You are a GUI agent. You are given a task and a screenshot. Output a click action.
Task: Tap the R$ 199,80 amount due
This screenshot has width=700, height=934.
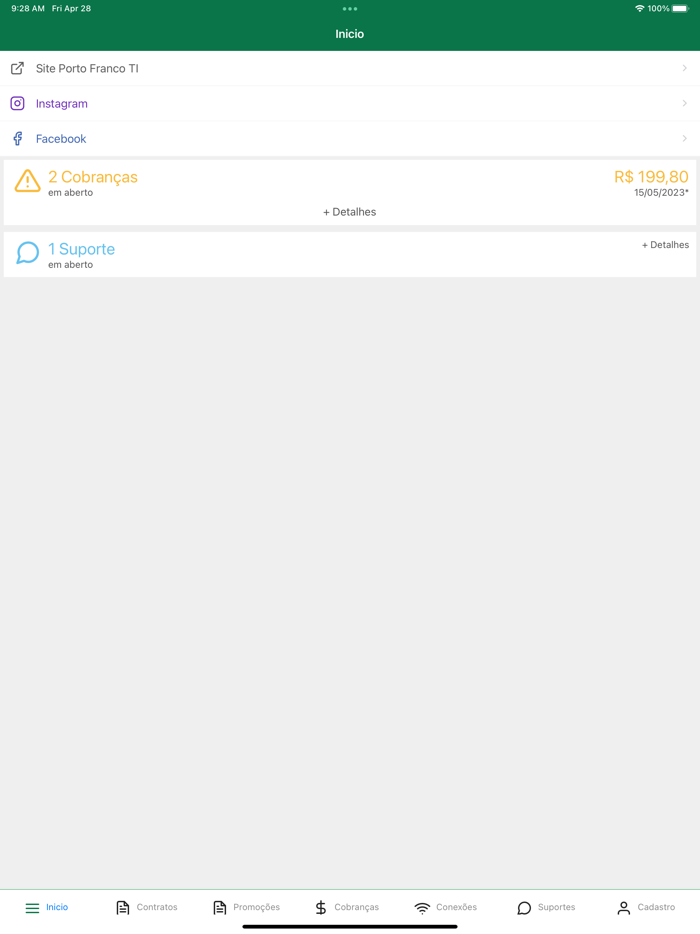point(651,177)
